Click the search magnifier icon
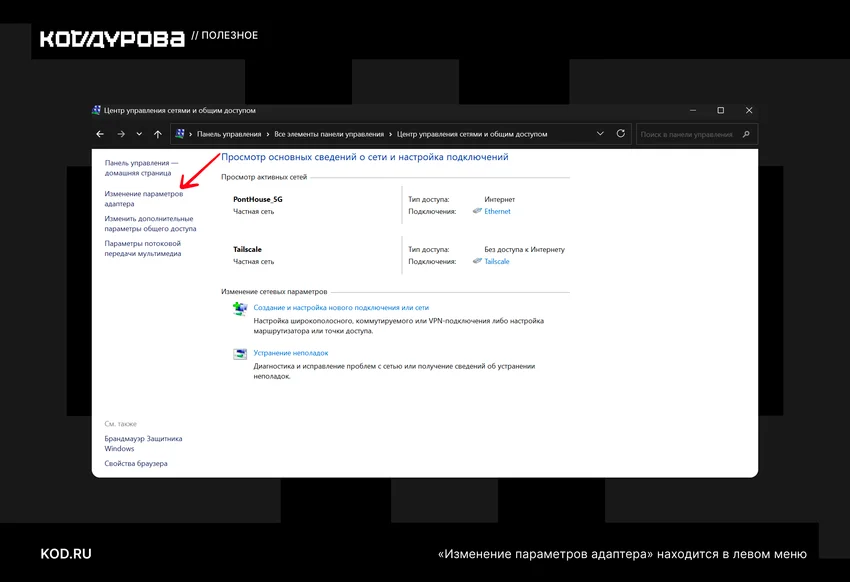 pos(746,134)
